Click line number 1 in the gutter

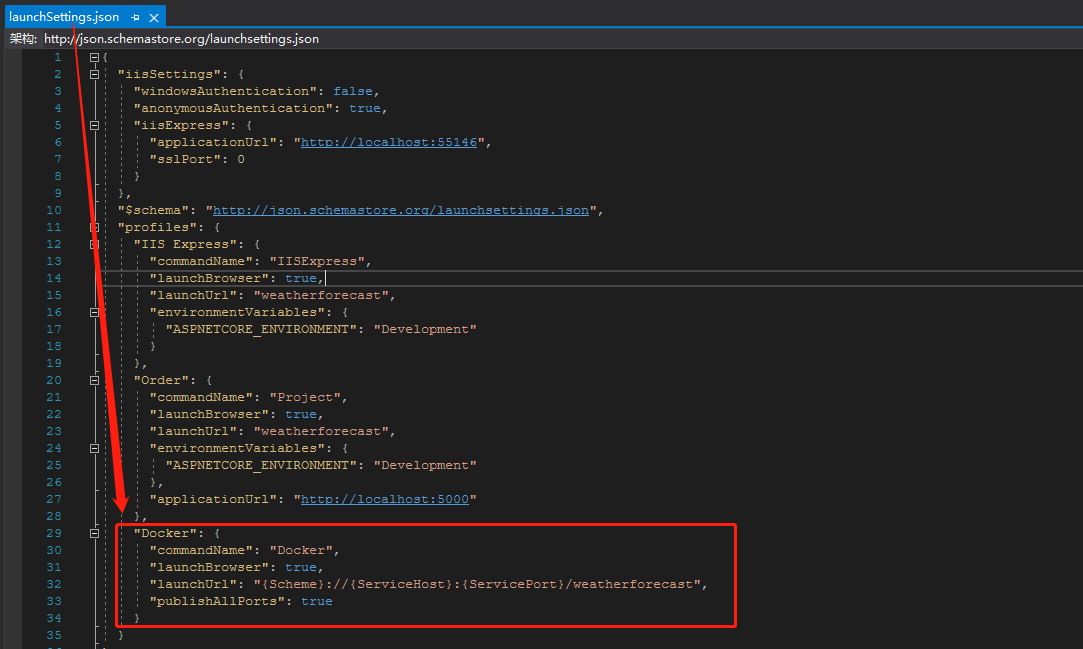(x=58, y=57)
